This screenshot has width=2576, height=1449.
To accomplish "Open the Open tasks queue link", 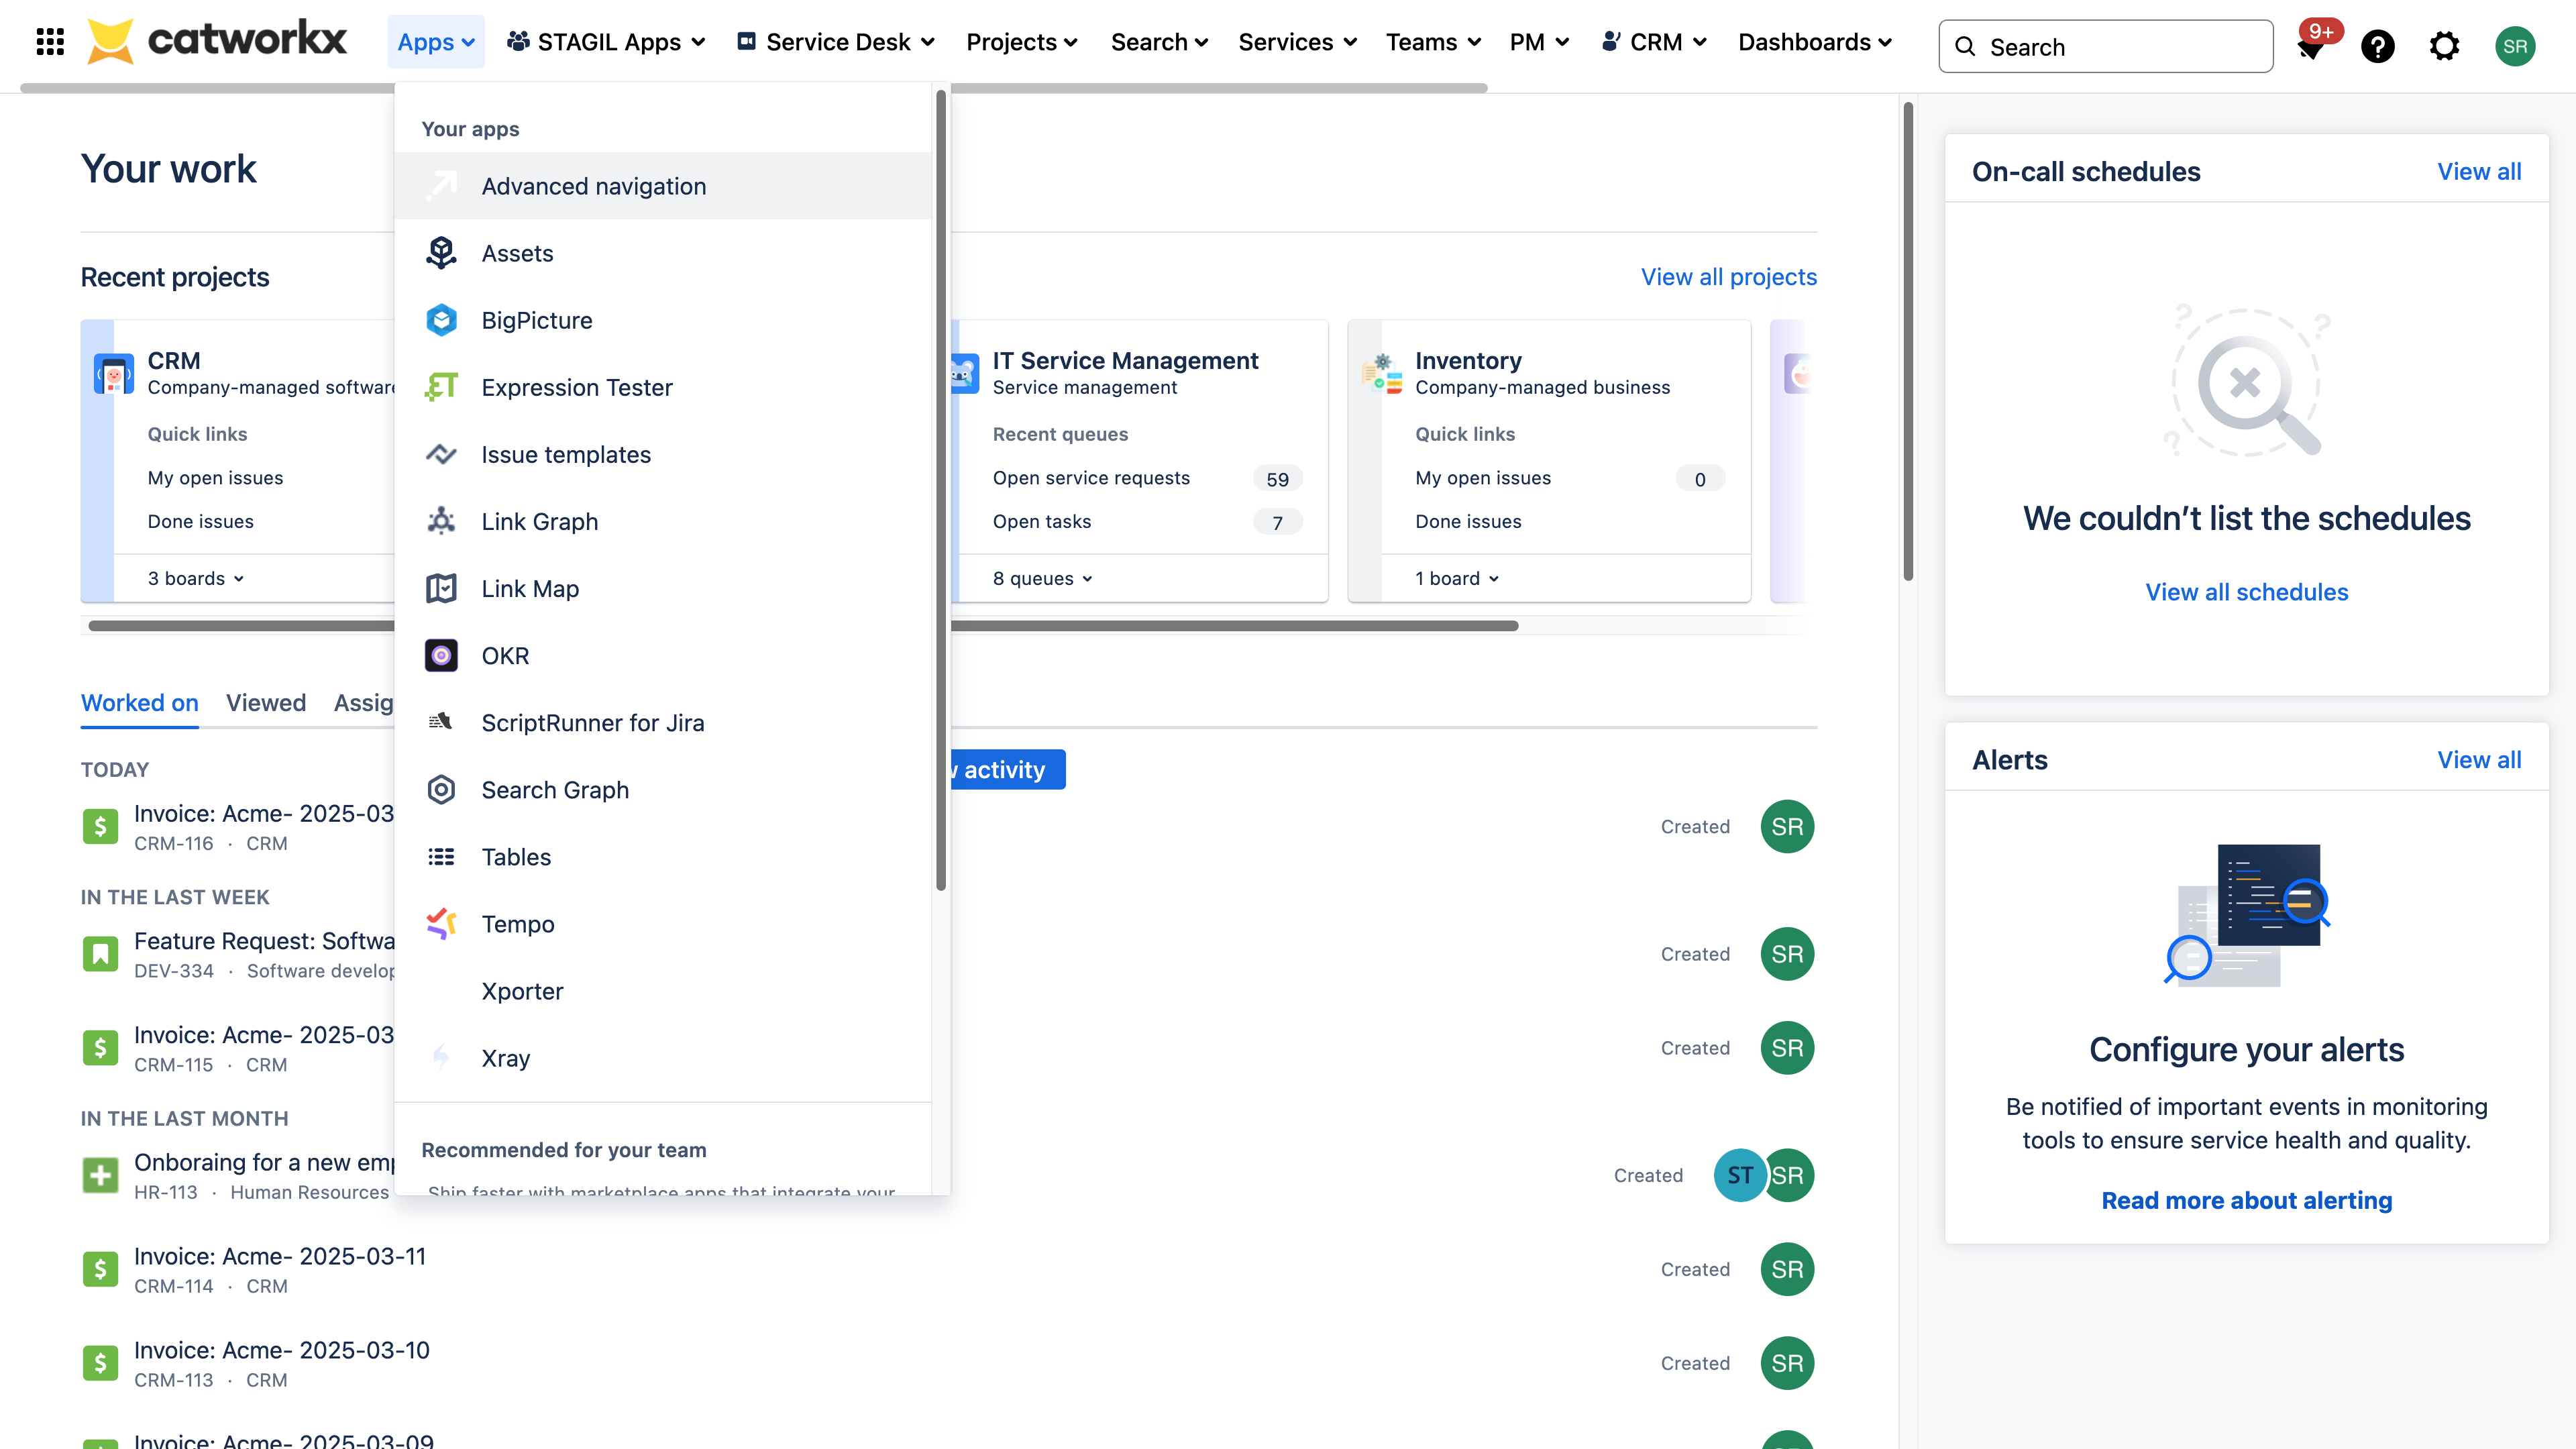I will (1042, 521).
